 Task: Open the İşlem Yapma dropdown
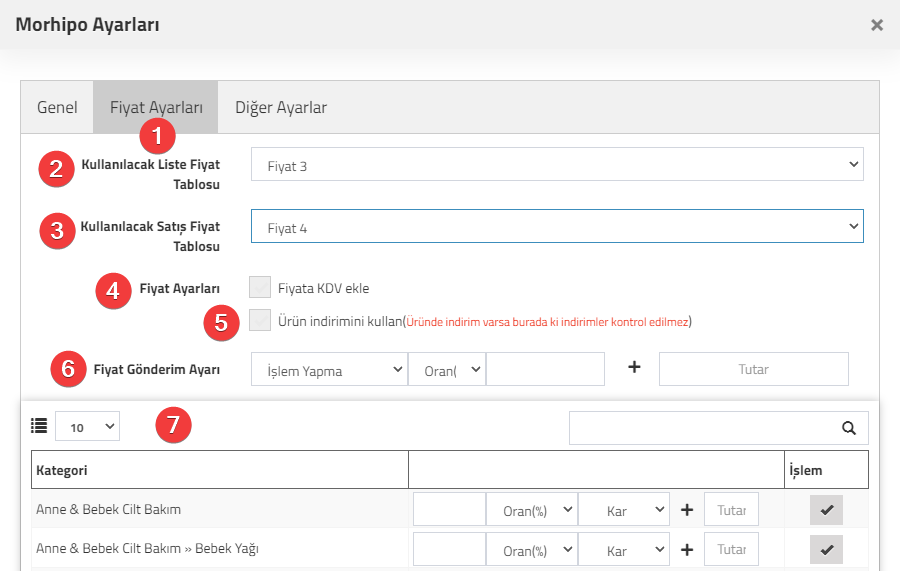coord(329,369)
